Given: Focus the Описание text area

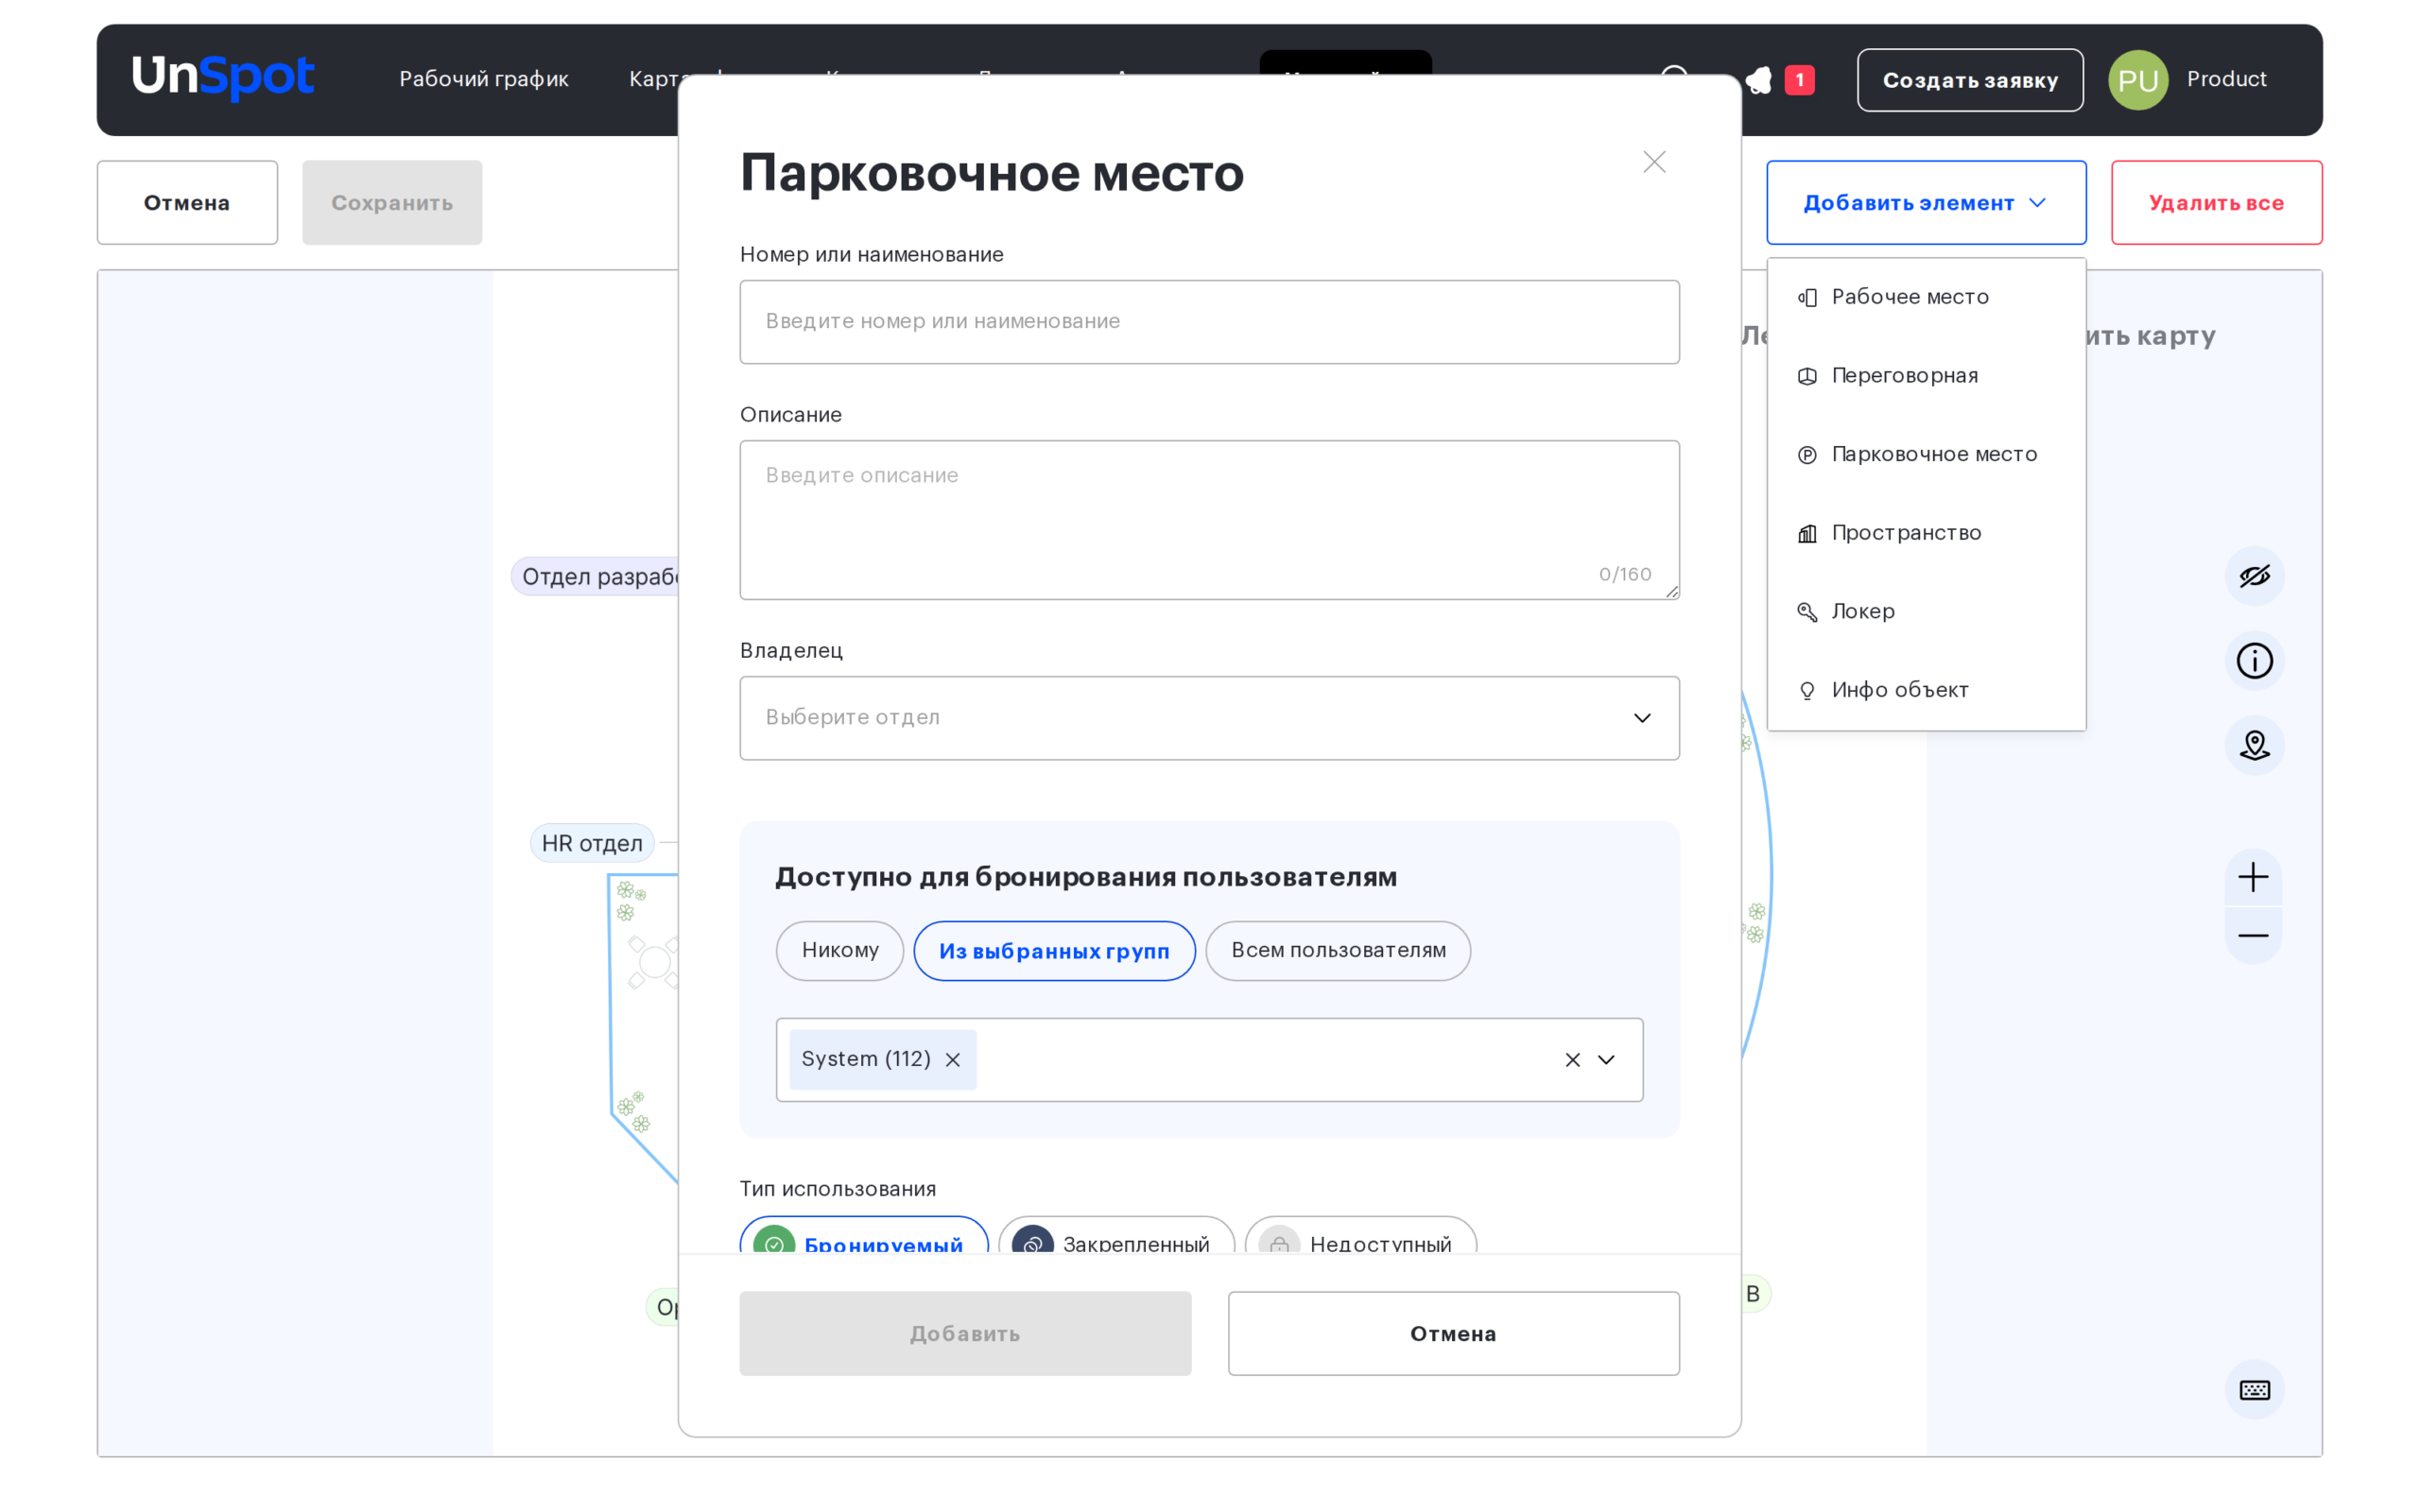Looking at the screenshot, I should coord(1209,520).
